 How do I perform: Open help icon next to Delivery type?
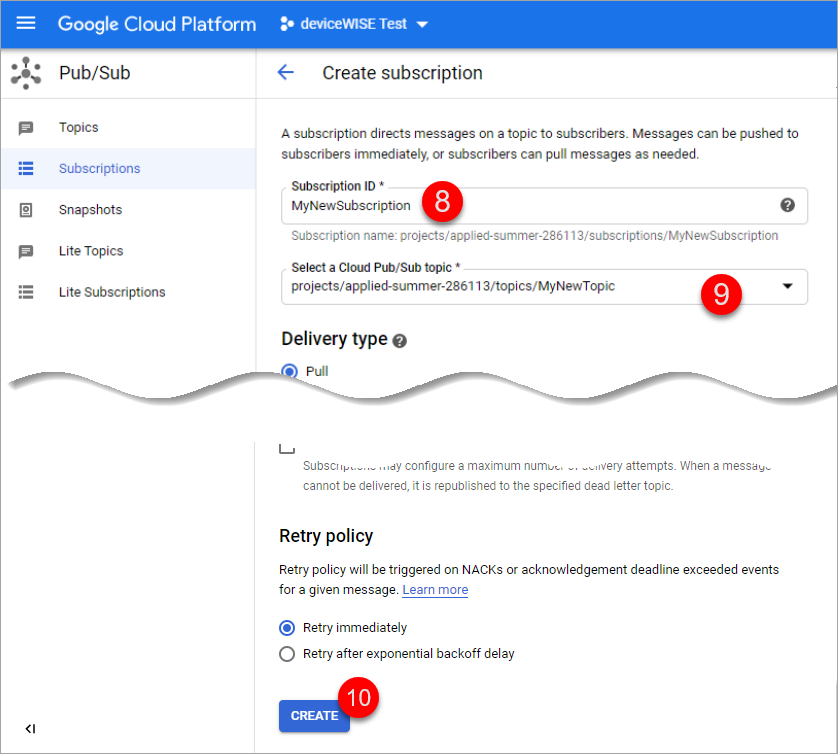pyautogui.click(x=399, y=341)
